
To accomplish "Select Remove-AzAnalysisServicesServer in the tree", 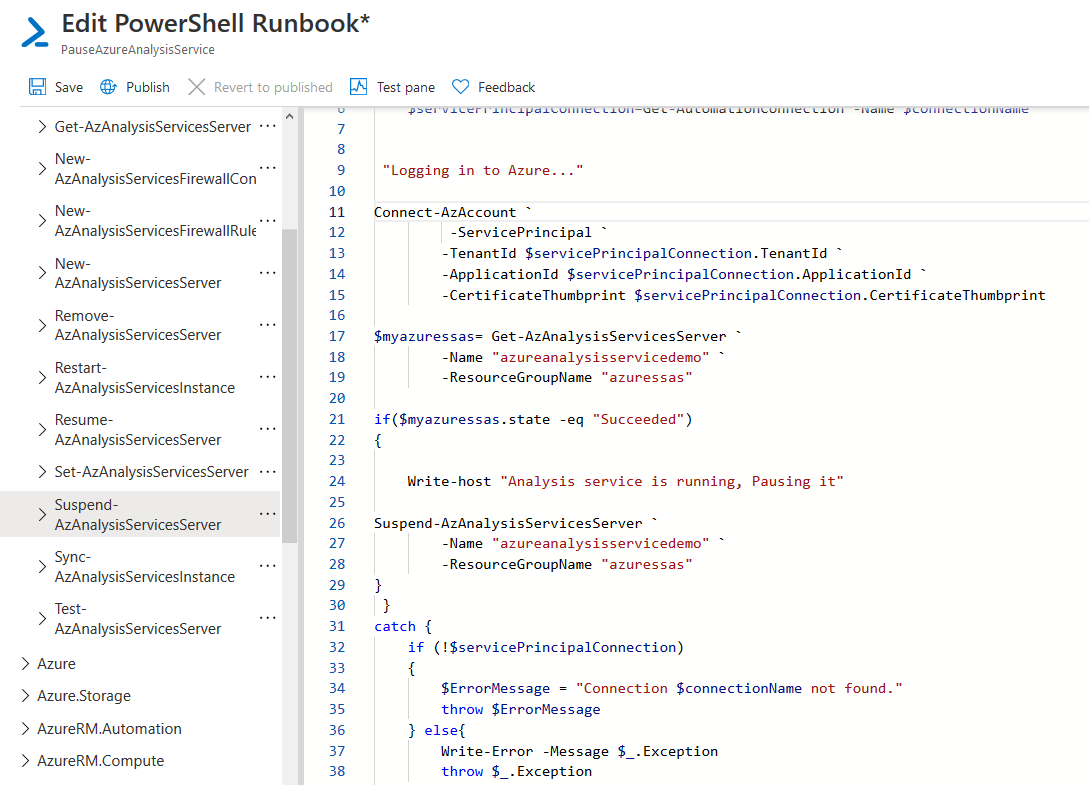I will (x=138, y=325).
